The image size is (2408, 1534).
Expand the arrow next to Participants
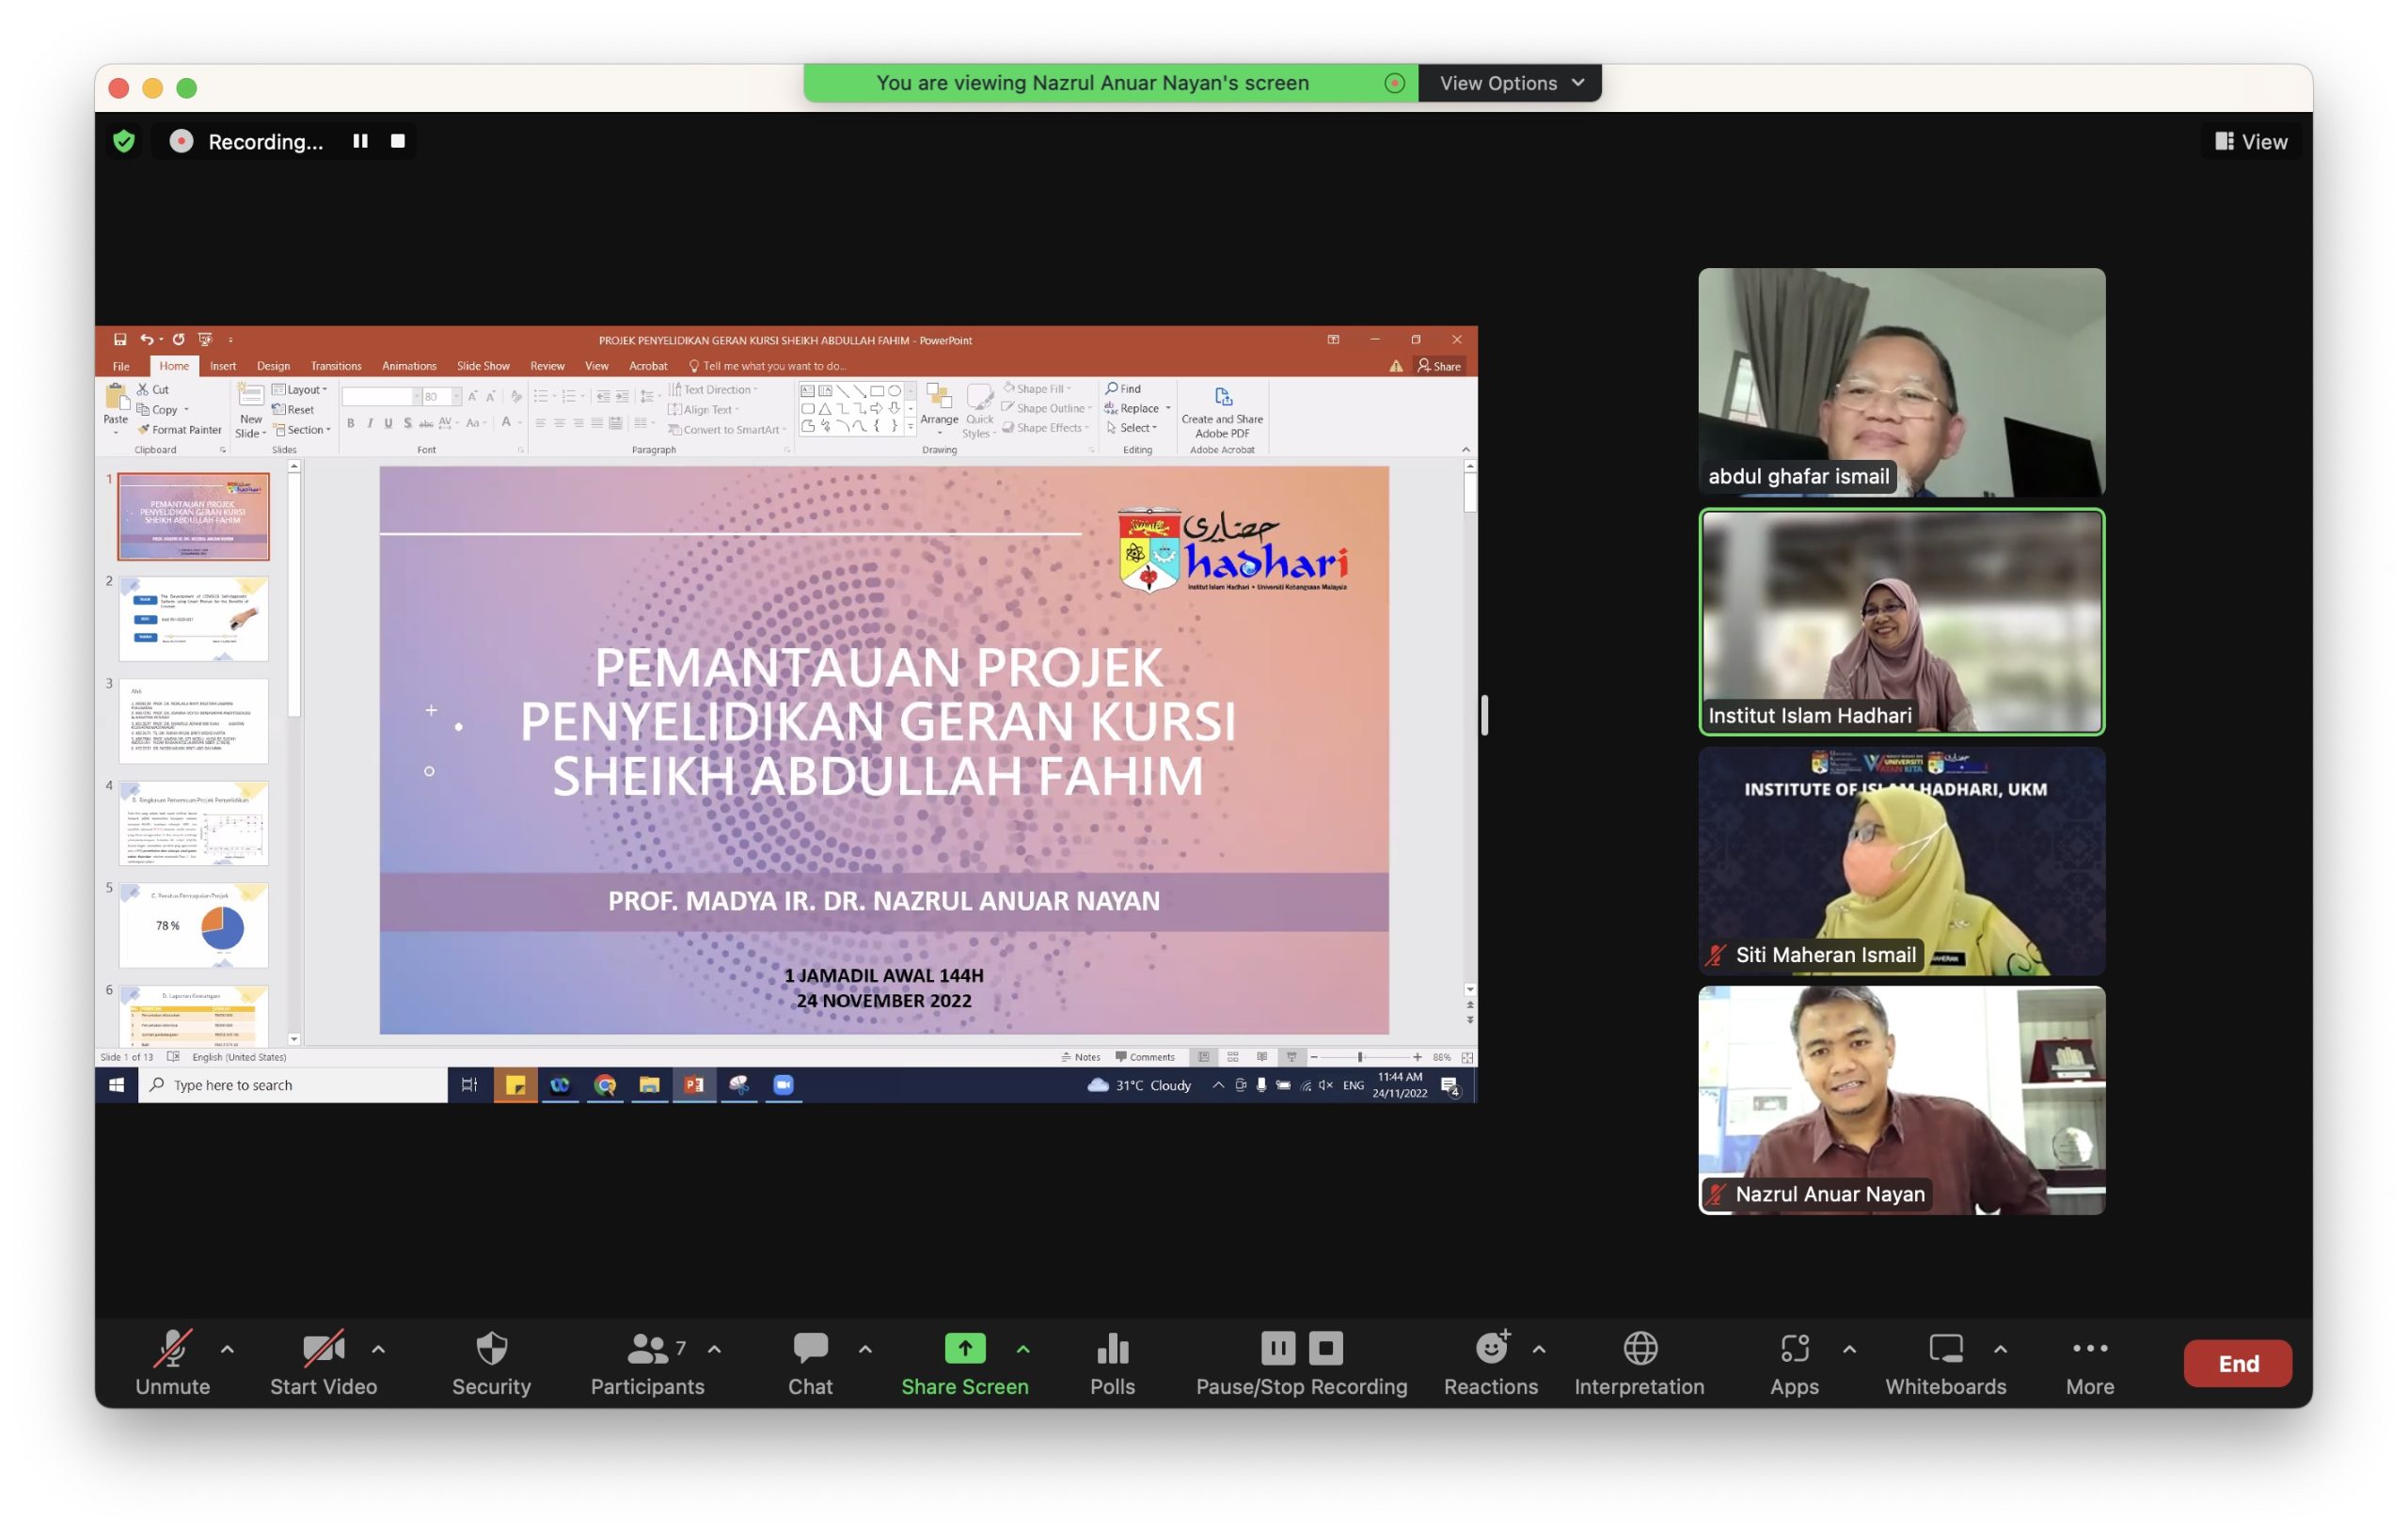pyautogui.click(x=714, y=1349)
